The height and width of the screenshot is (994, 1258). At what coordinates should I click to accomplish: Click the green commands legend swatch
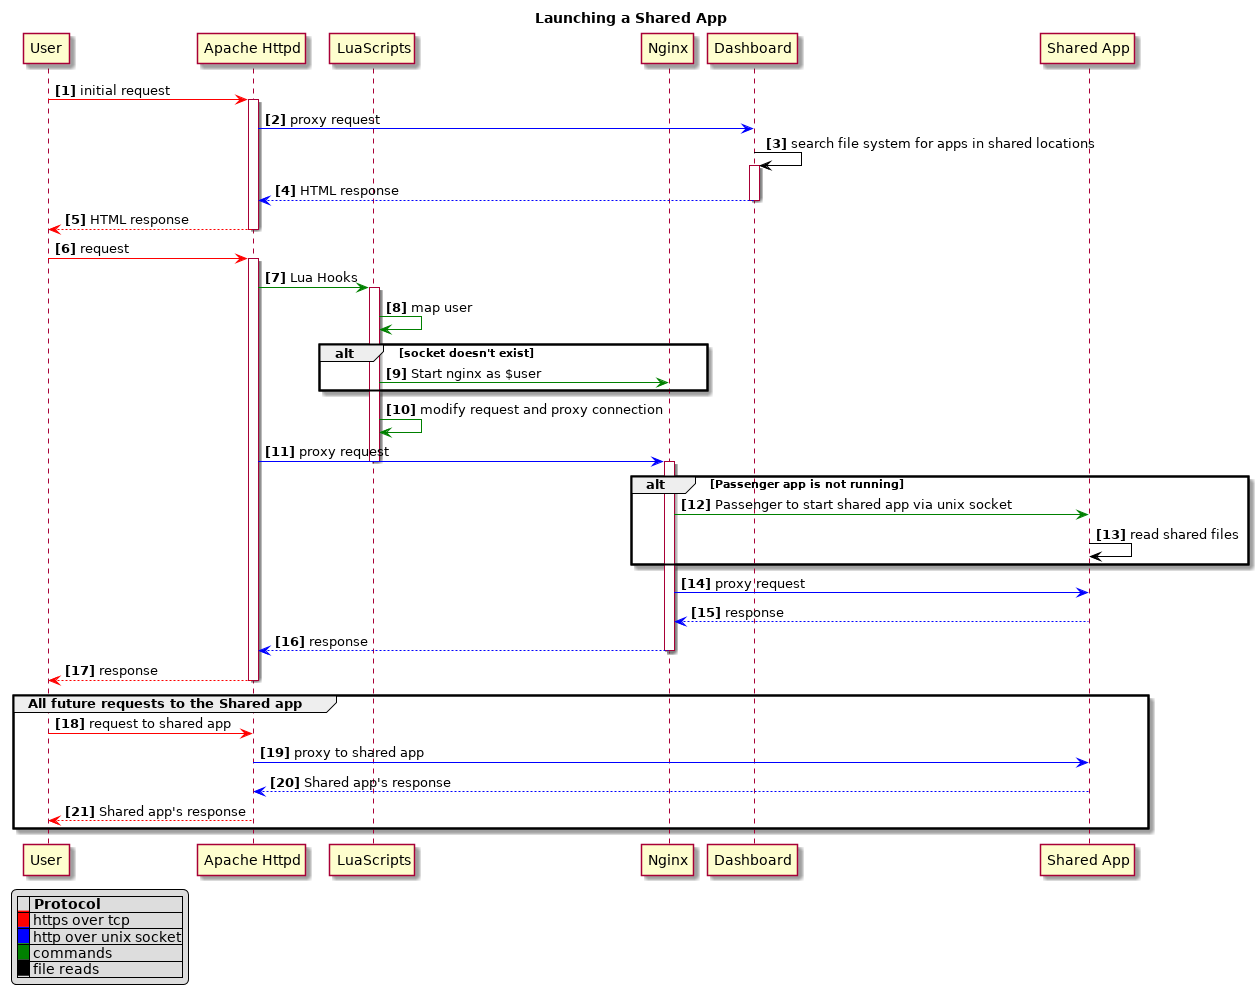(x=23, y=953)
